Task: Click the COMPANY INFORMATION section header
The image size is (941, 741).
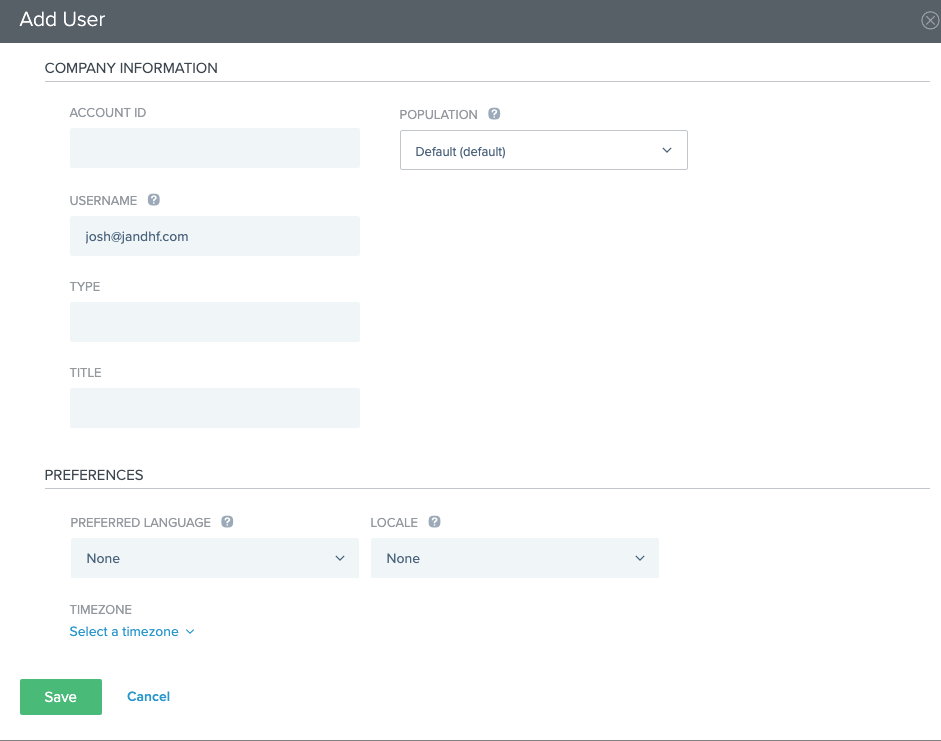Action: (130, 68)
